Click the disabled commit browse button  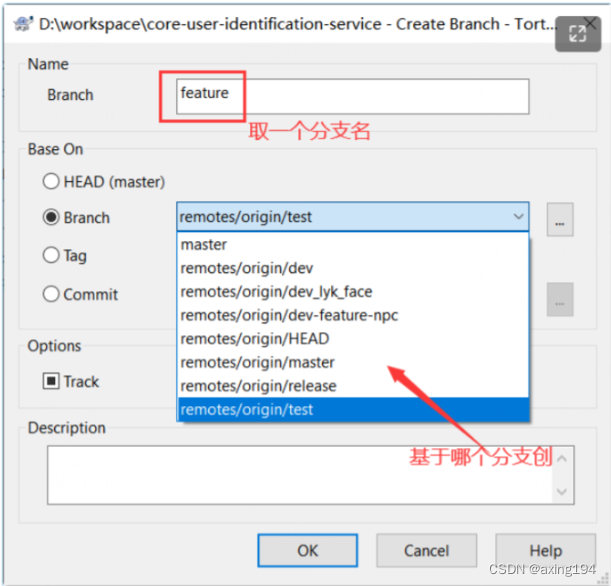click(560, 299)
